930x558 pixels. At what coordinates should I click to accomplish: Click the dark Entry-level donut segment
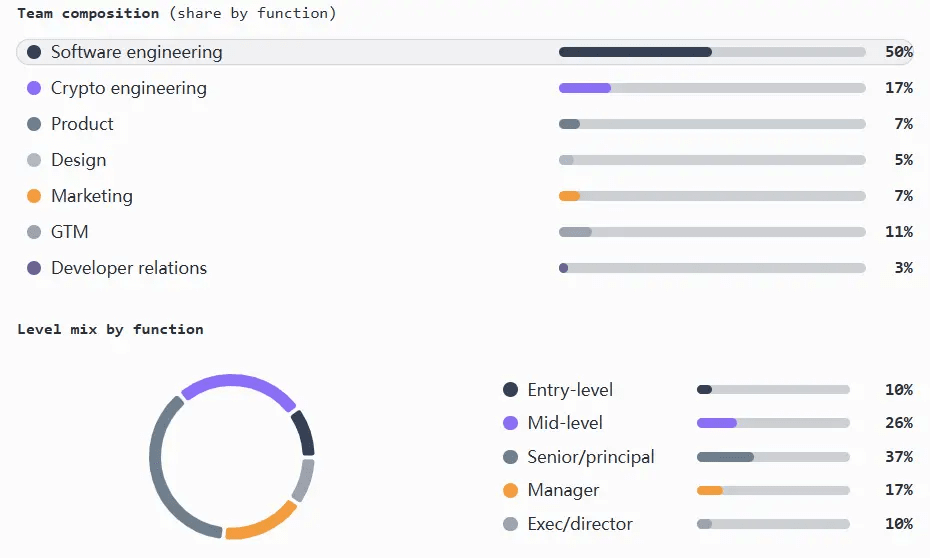click(305, 432)
